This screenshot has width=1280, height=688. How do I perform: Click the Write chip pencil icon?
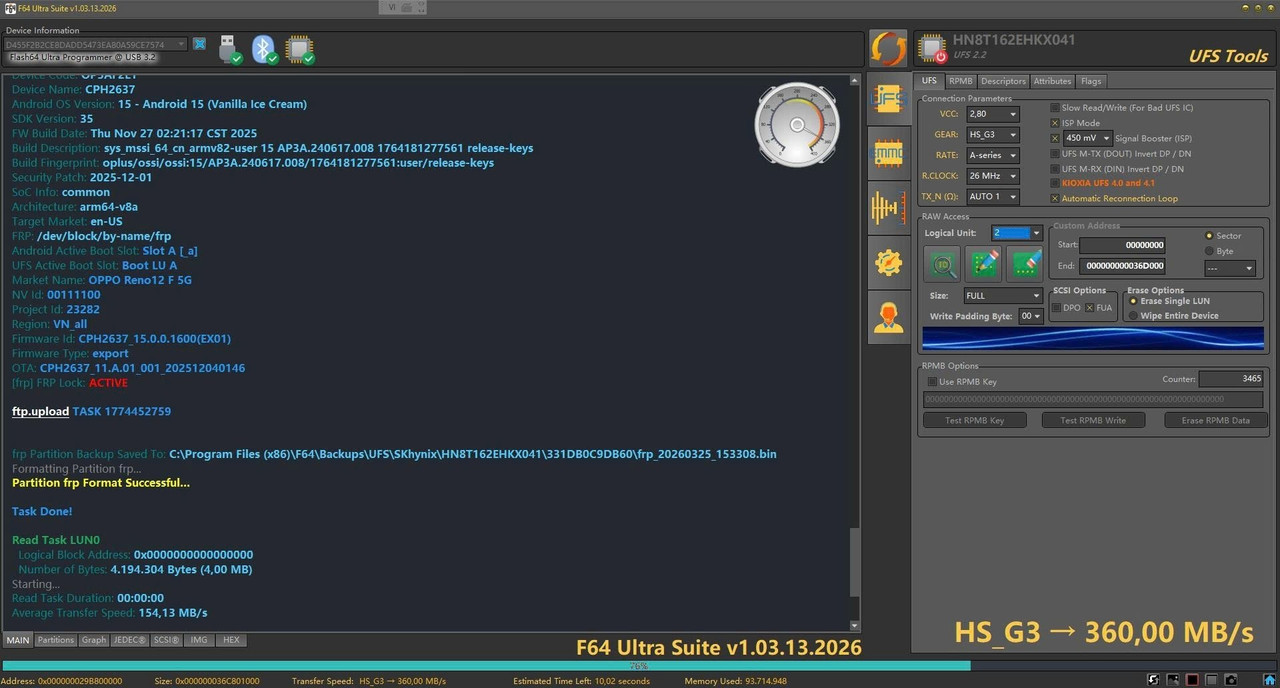[983, 264]
